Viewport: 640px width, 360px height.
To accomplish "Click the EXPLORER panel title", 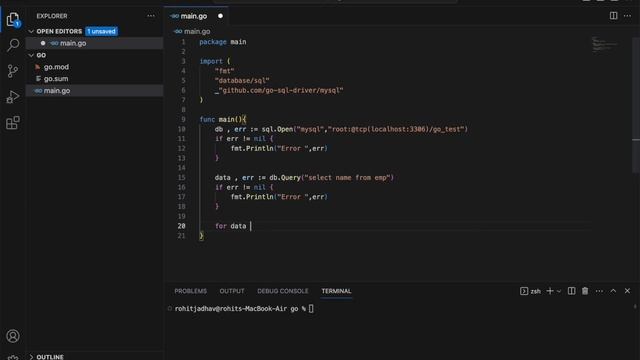I will (x=52, y=16).
